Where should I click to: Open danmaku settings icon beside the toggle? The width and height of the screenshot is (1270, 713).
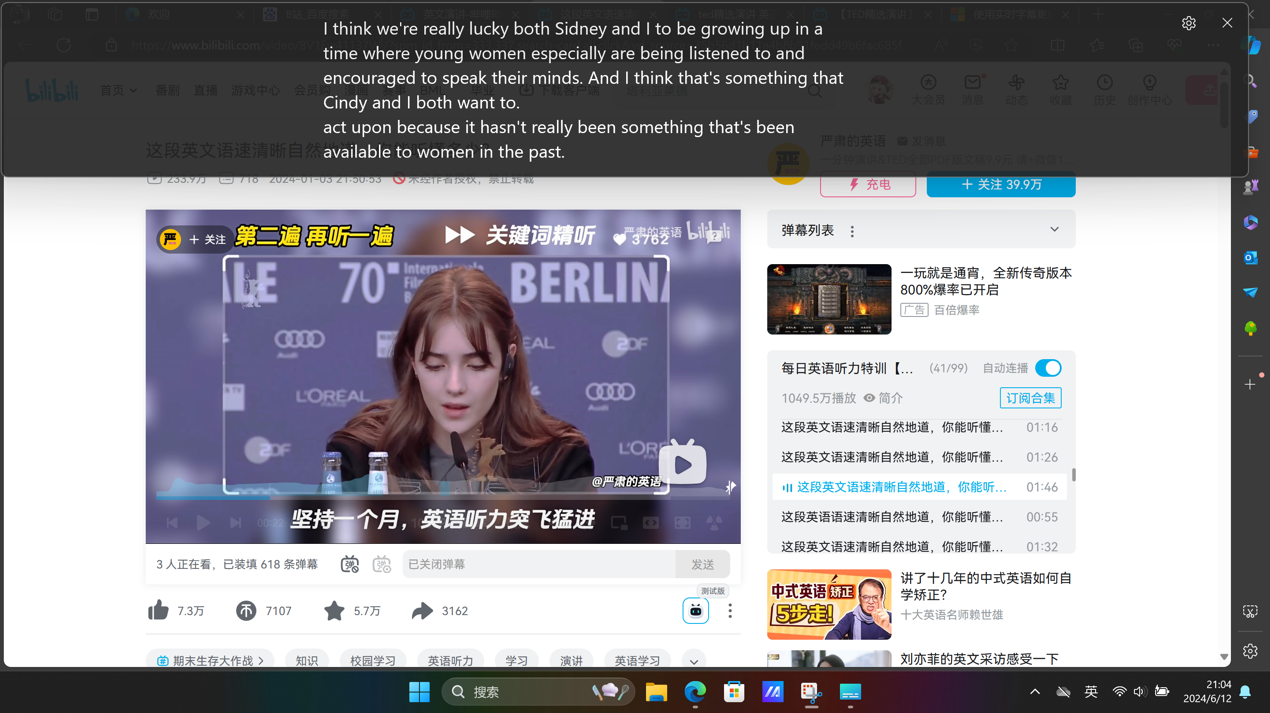(x=382, y=565)
